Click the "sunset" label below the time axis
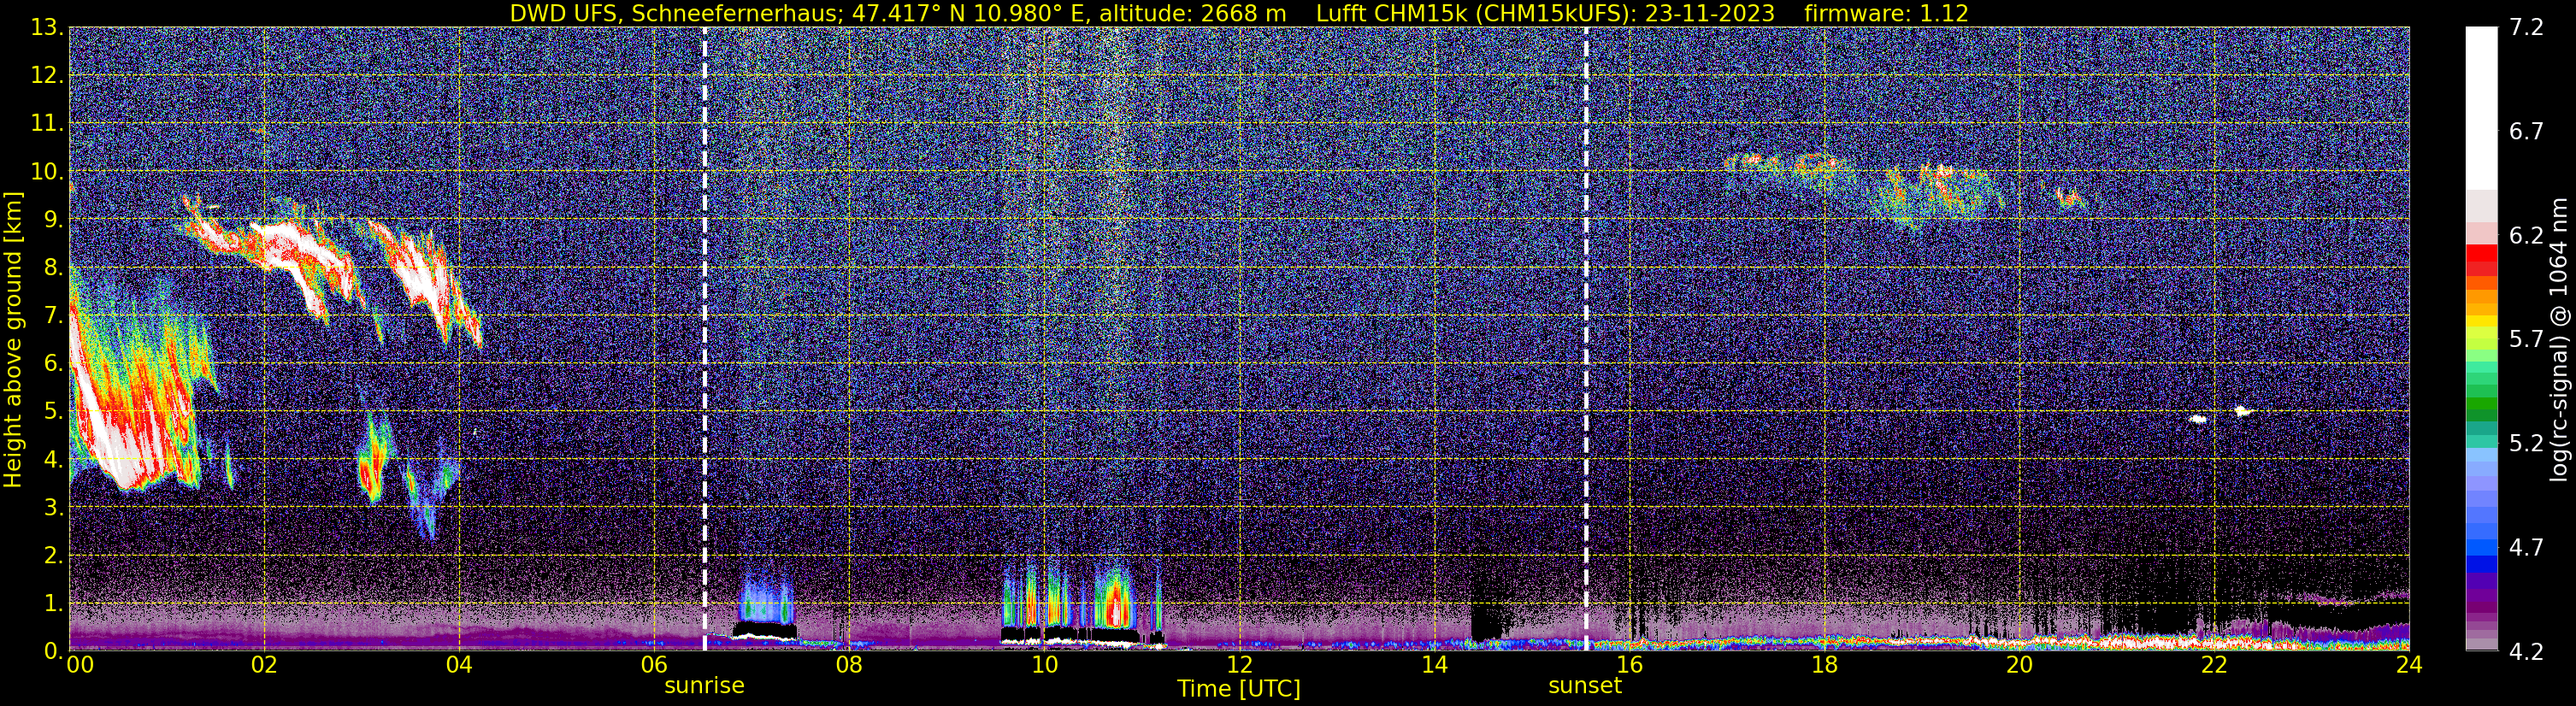2576x706 pixels. [1585, 686]
